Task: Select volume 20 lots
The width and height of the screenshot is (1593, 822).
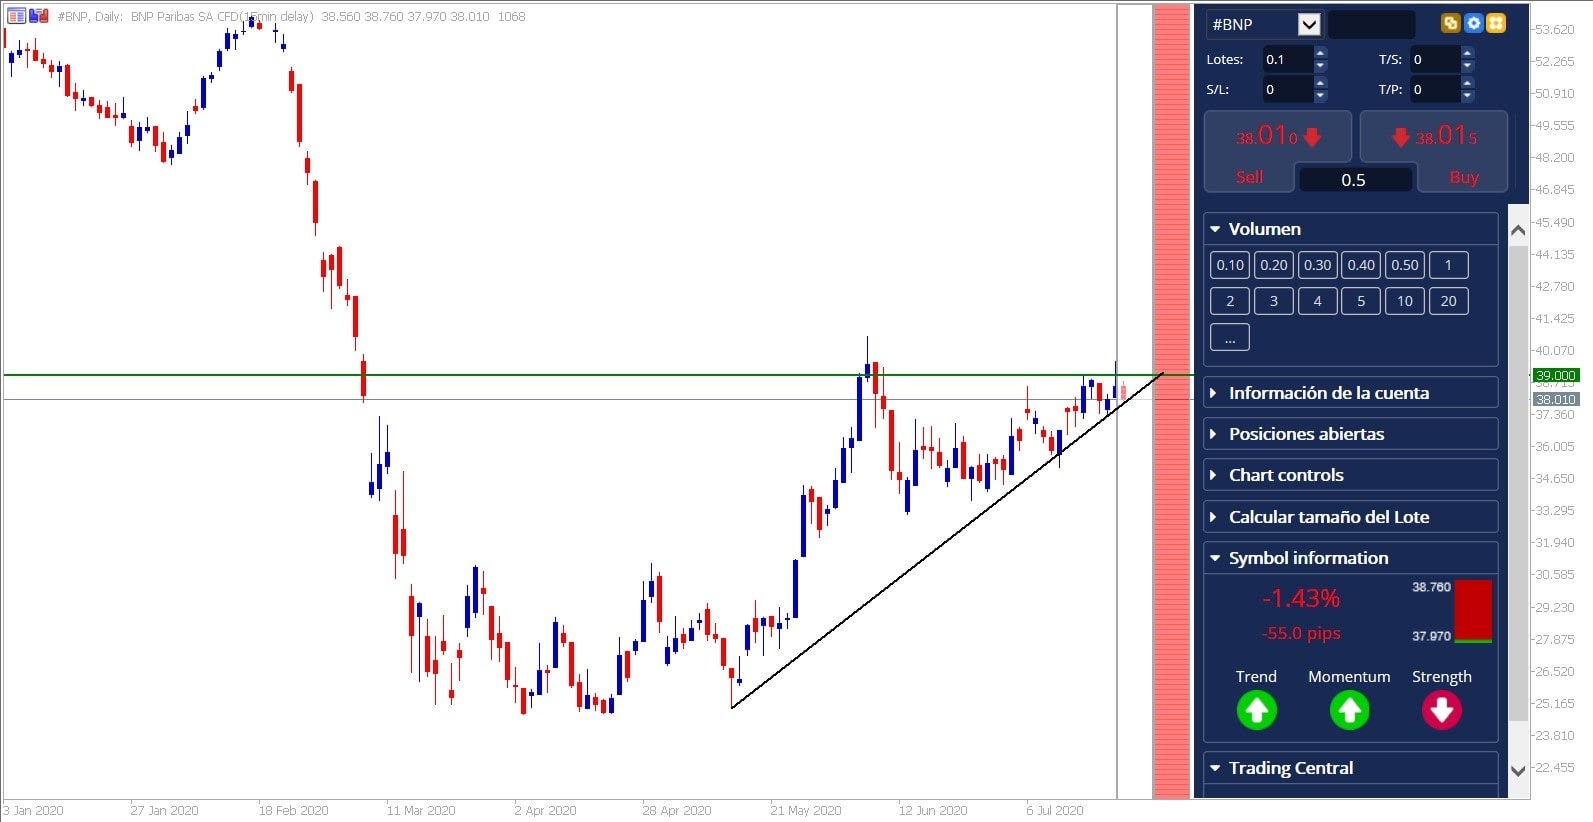Action: click(x=1448, y=301)
